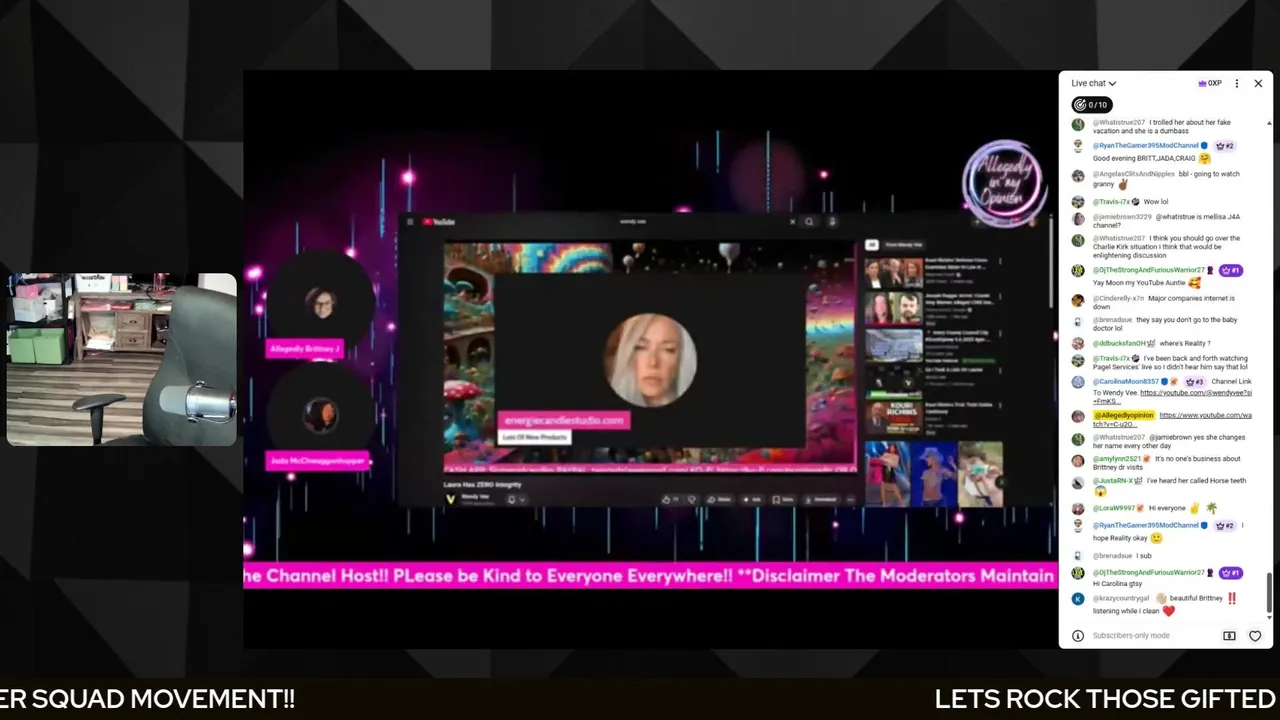Open the 0XP crown points indicator
The width and height of the screenshot is (1280, 720).
point(1210,83)
